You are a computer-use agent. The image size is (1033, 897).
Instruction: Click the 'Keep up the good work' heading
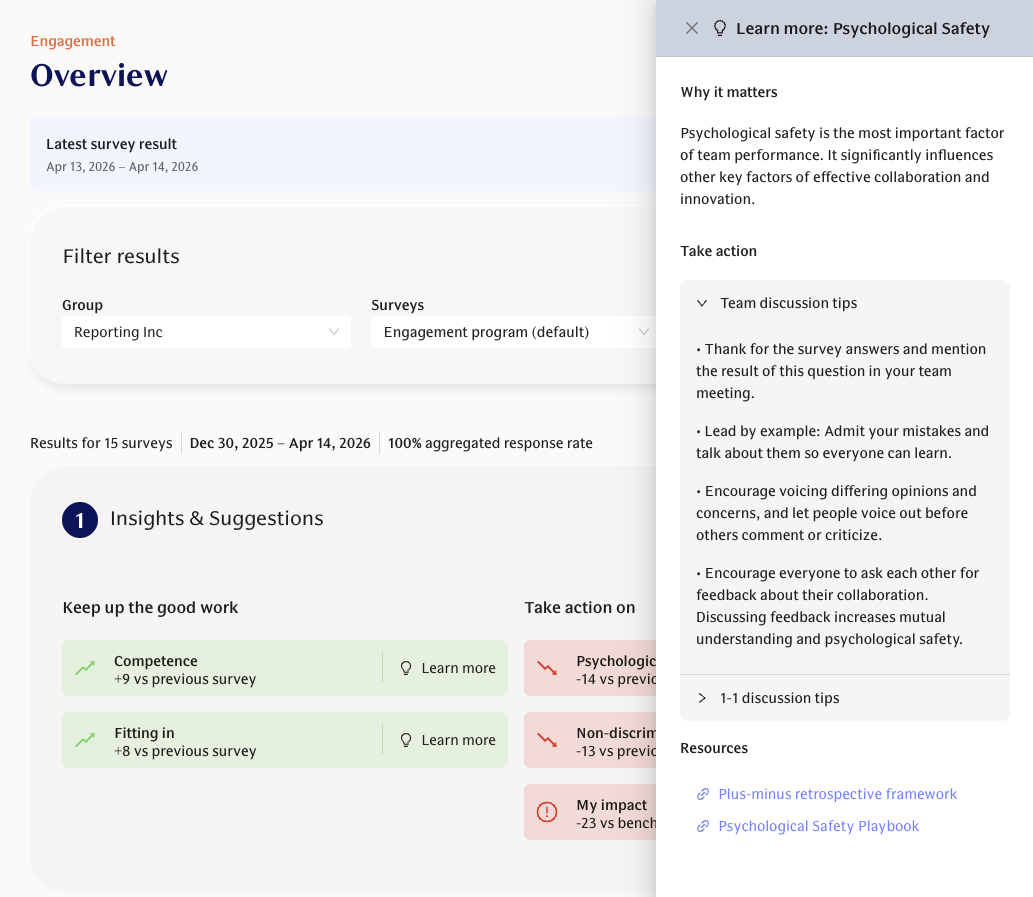click(x=150, y=607)
